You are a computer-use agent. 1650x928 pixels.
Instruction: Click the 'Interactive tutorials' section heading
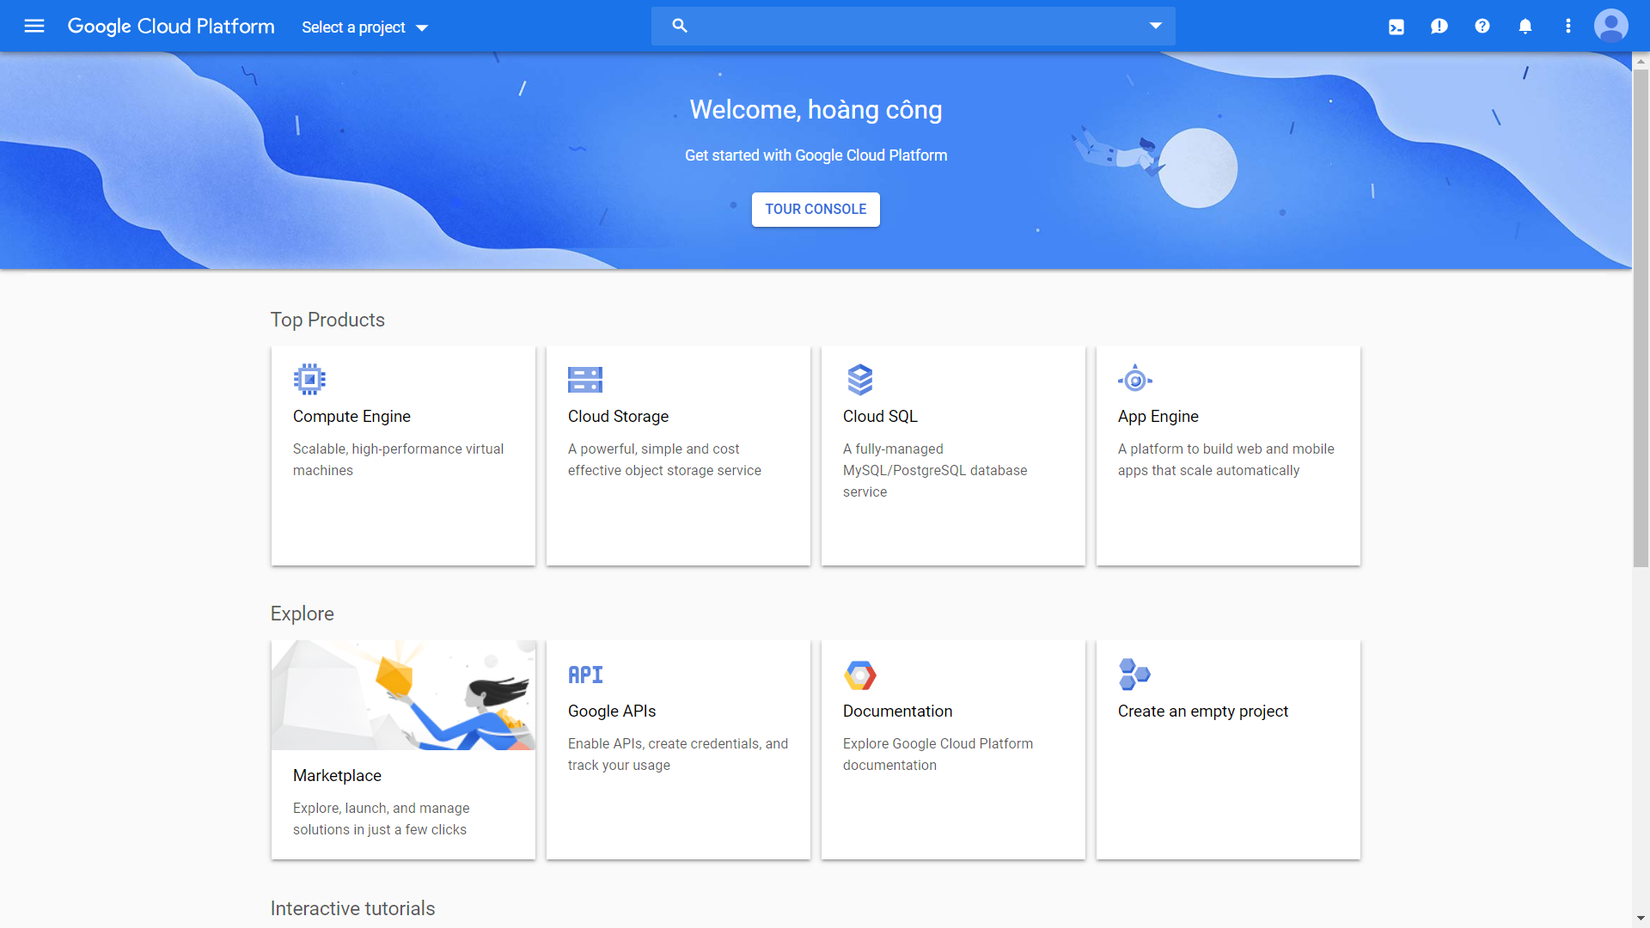353,908
